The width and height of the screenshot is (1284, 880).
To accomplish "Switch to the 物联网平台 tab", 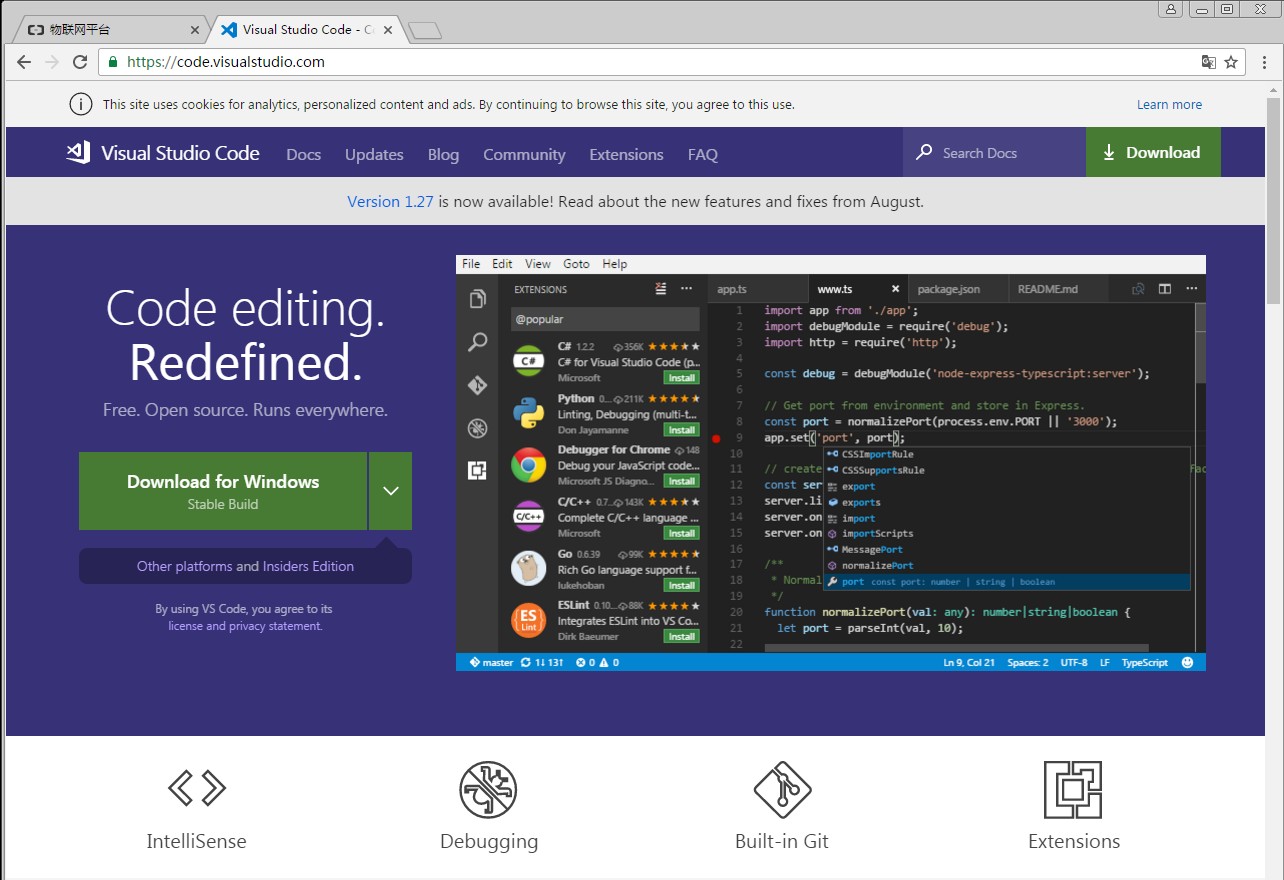I will click(110, 30).
